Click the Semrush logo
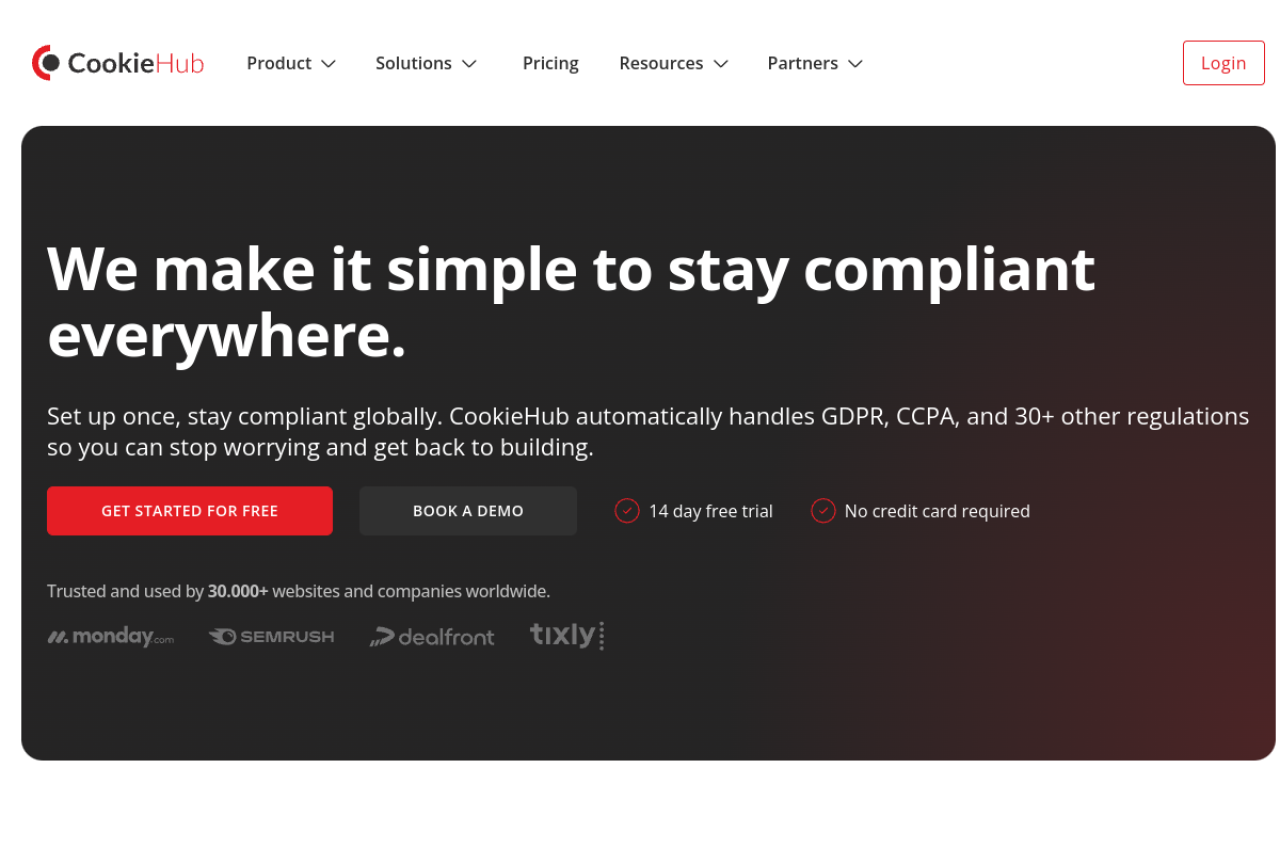 click(271, 637)
